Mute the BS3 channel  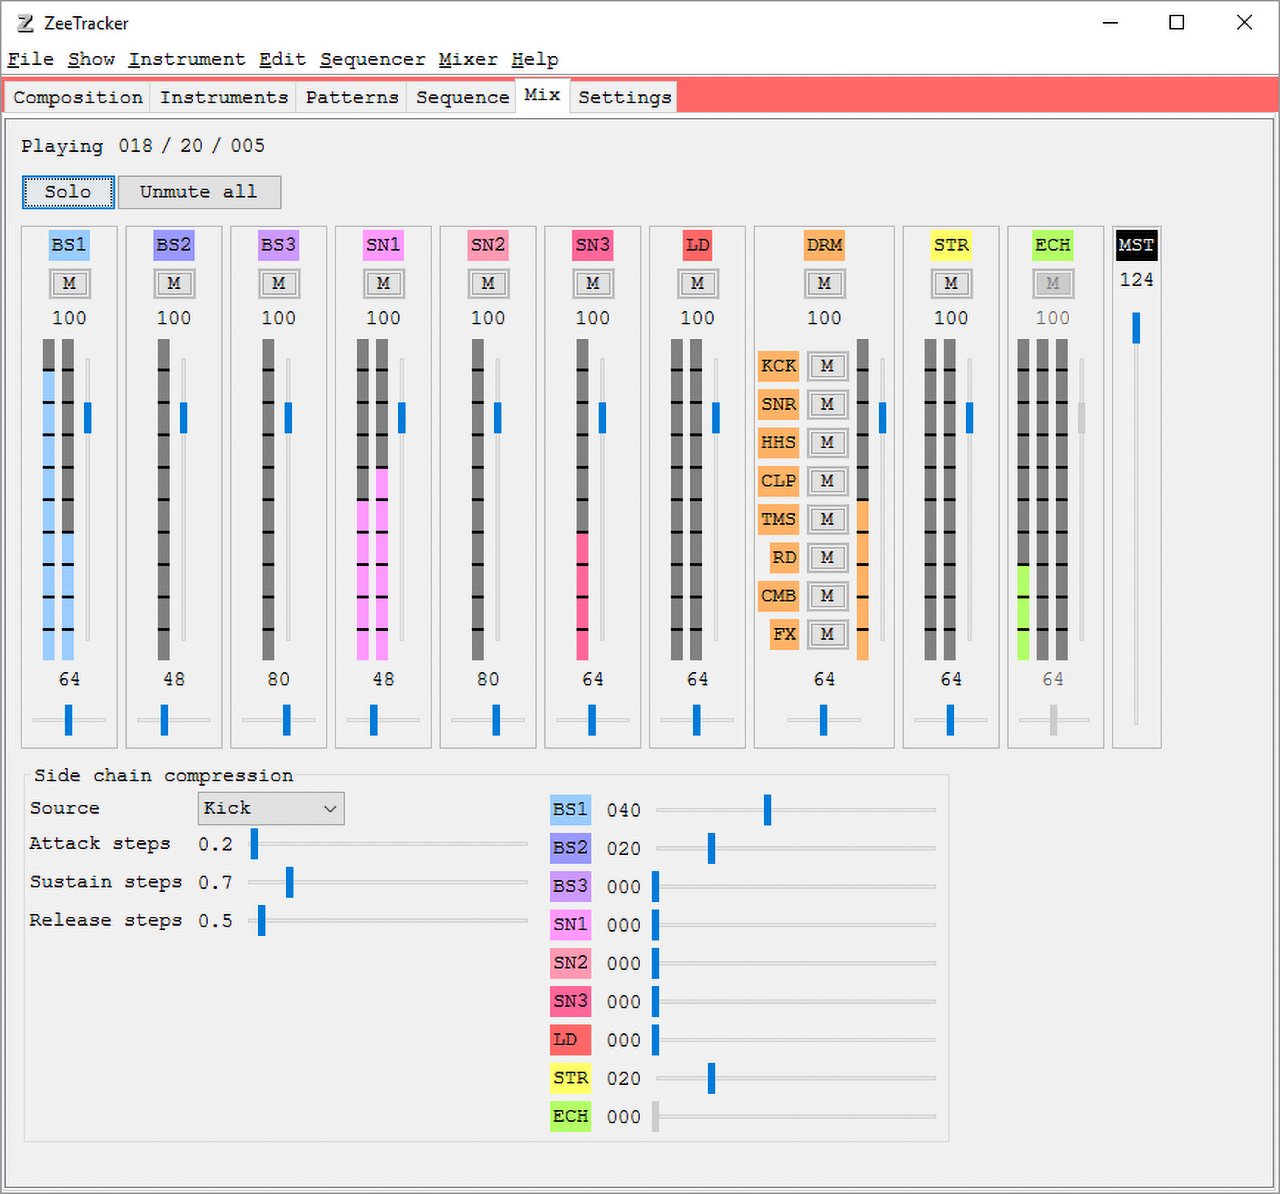coord(278,284)
